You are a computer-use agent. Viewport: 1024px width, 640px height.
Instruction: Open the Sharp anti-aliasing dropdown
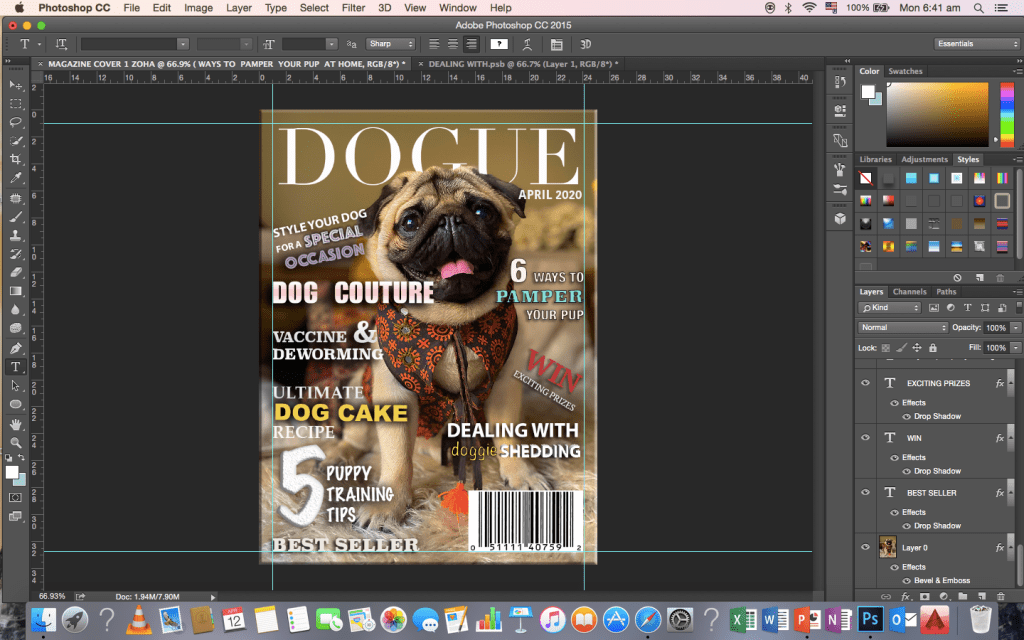point(391,44)
